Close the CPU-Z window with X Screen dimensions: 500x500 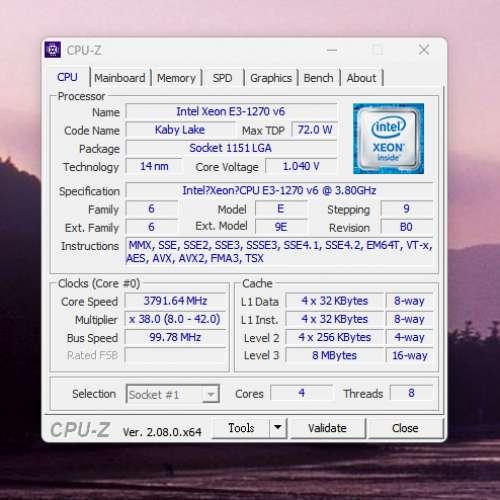tap(424, 50)
